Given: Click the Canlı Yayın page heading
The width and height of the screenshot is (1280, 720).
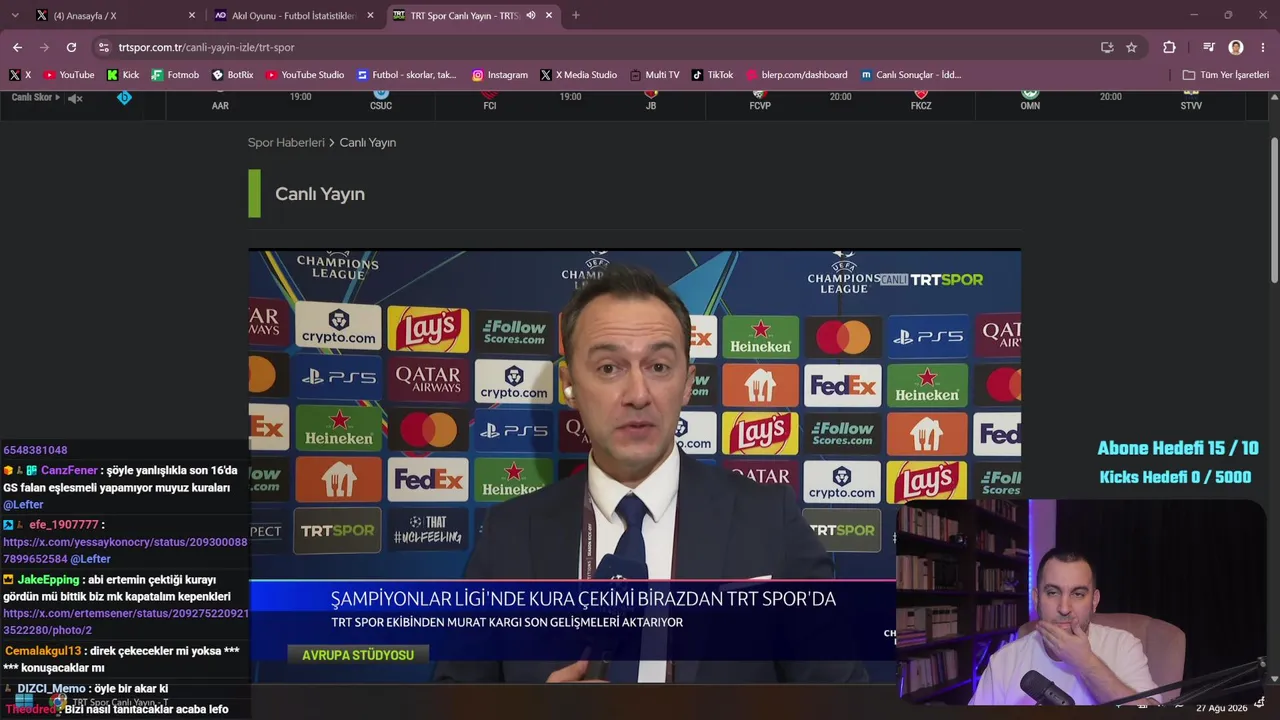Looking at the screenshot, I should click(320, 194).
